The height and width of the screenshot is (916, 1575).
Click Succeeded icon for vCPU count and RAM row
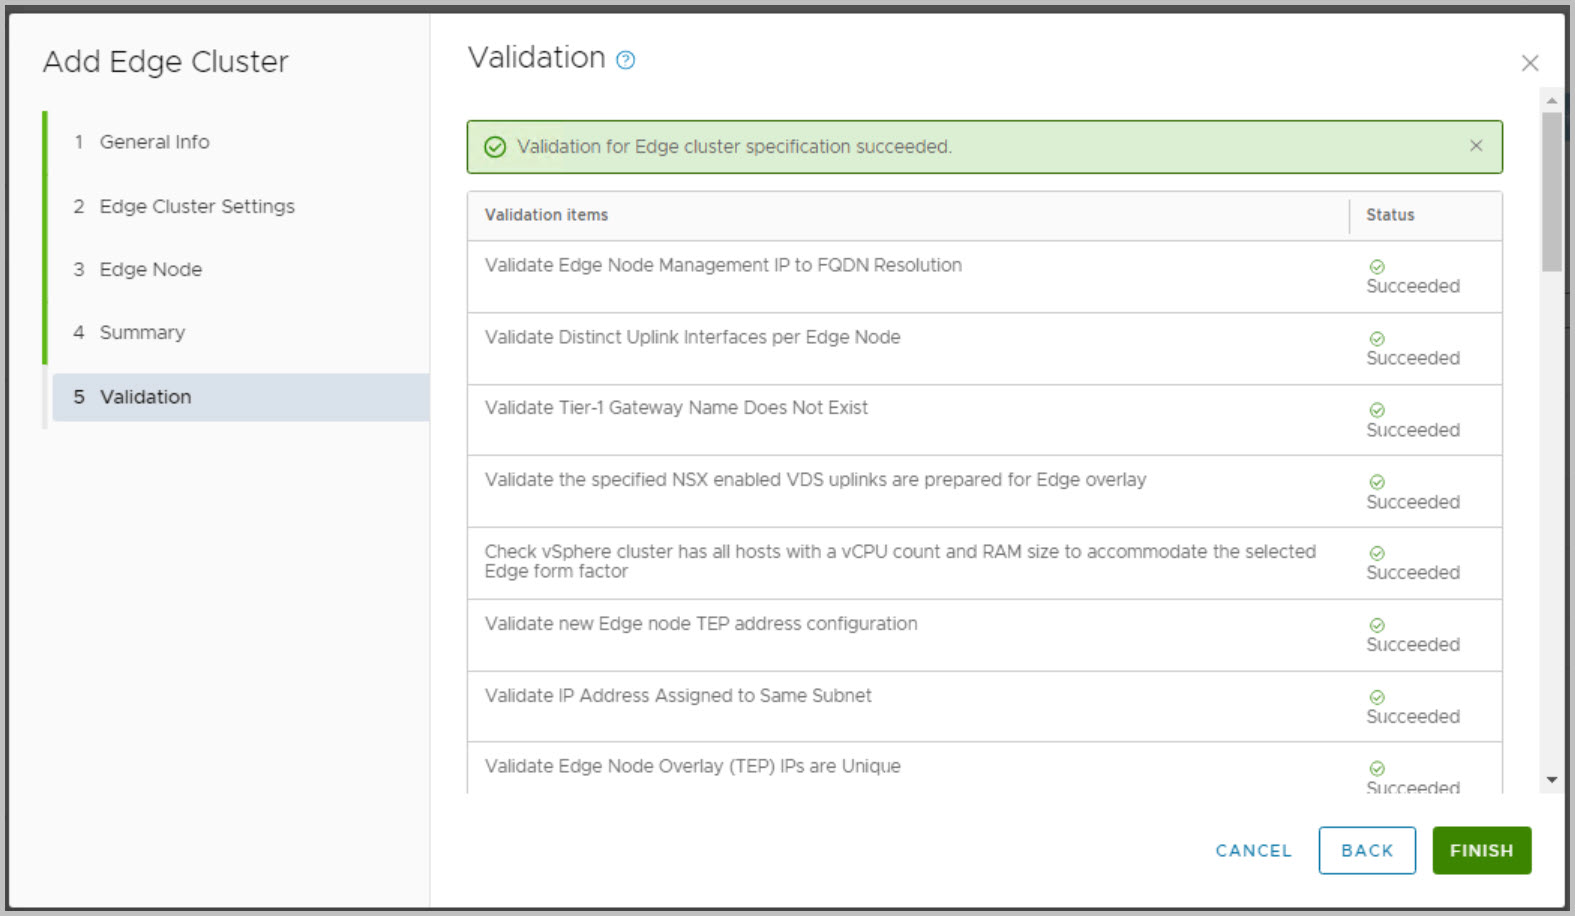[1377, 553]
